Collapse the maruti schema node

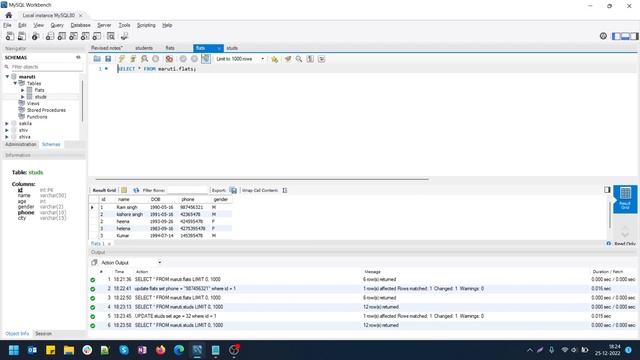(7, 77)
